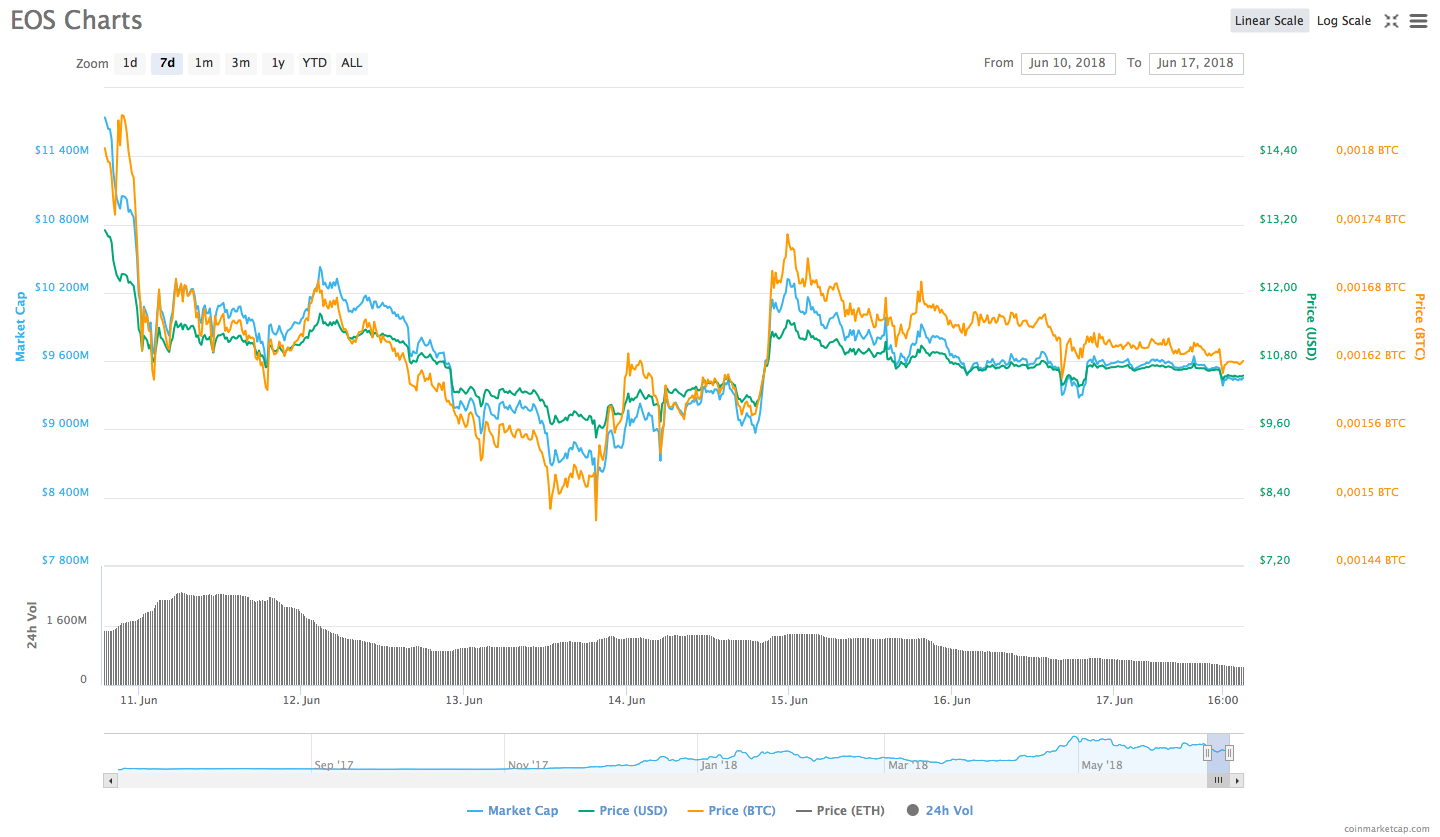The height and width of the screenshot is (837, 1440).
Task: Click the $9,60 USD axis label
Action: 1276,423
